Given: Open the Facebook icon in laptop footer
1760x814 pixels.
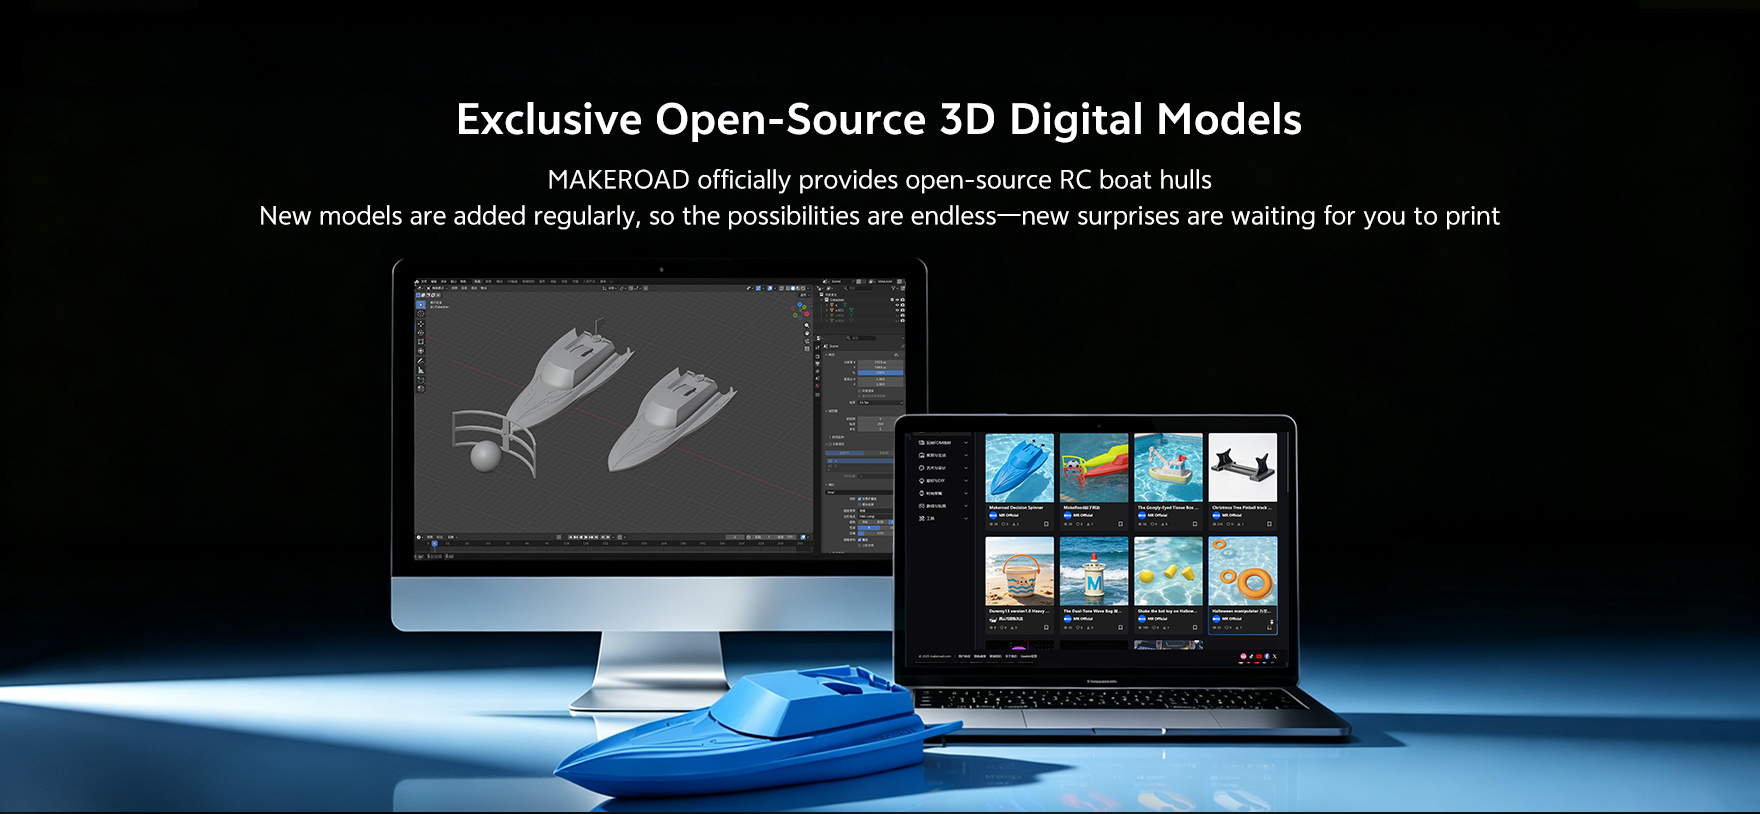Looking at the screenshot, I should (x=1267, y=657).
